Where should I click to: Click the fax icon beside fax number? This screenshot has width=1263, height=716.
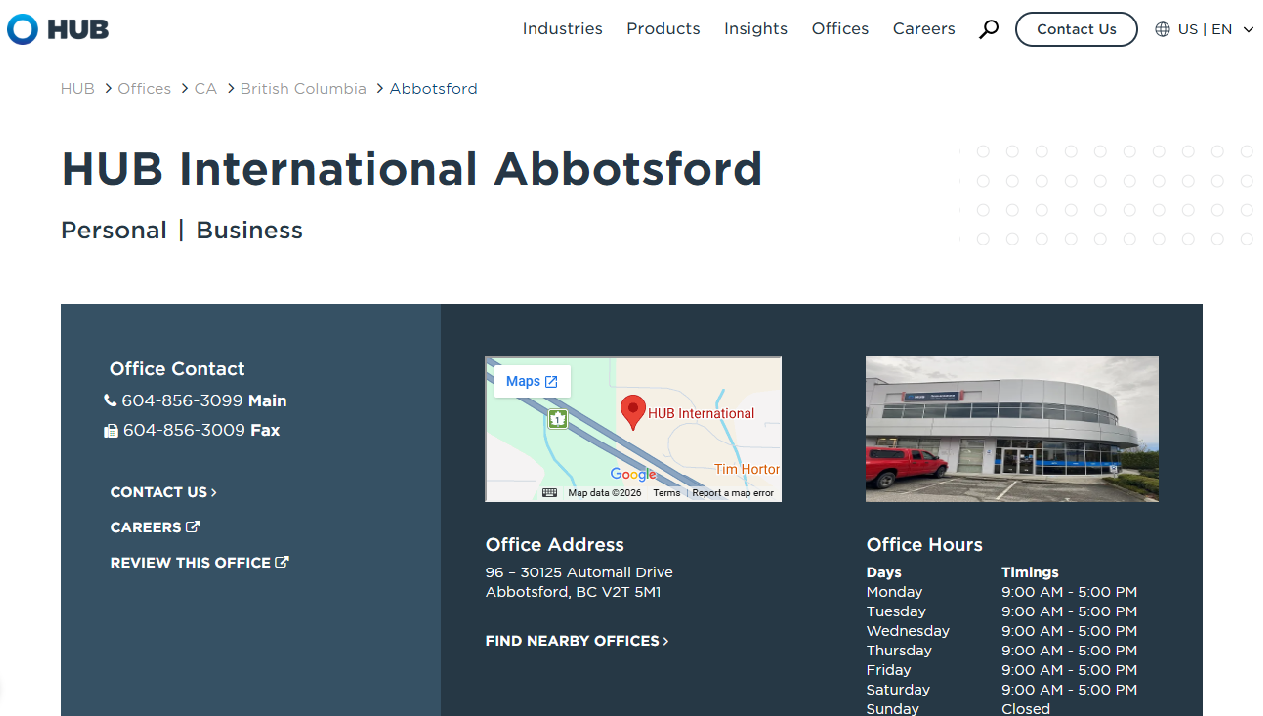(111, 431)
